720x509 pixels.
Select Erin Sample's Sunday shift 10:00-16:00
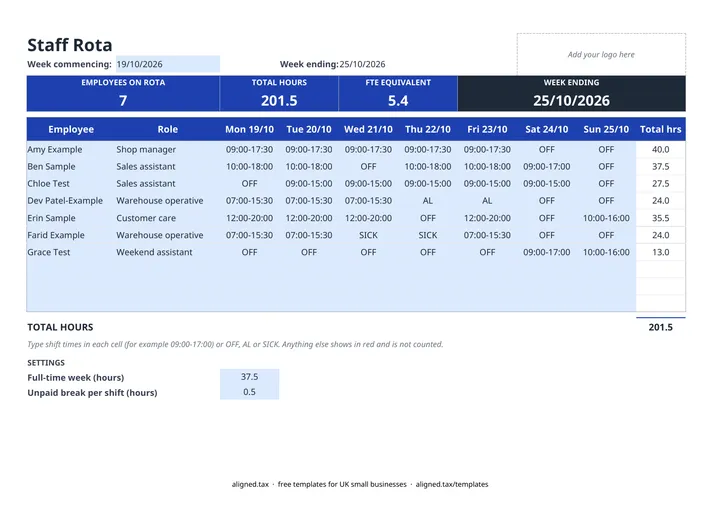click(606, 218)
